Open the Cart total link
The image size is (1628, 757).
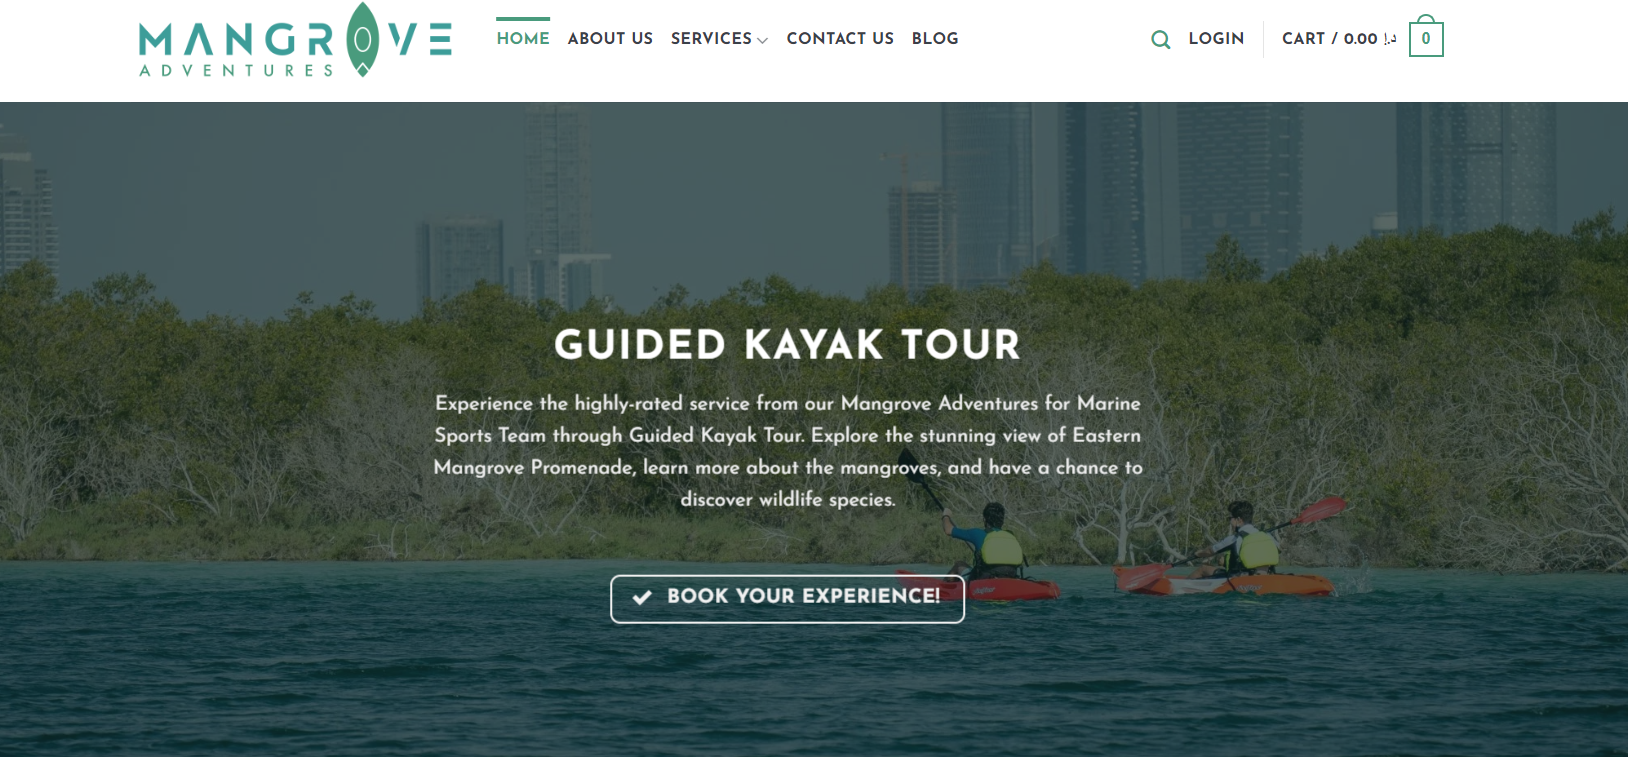click(1339, 38)
